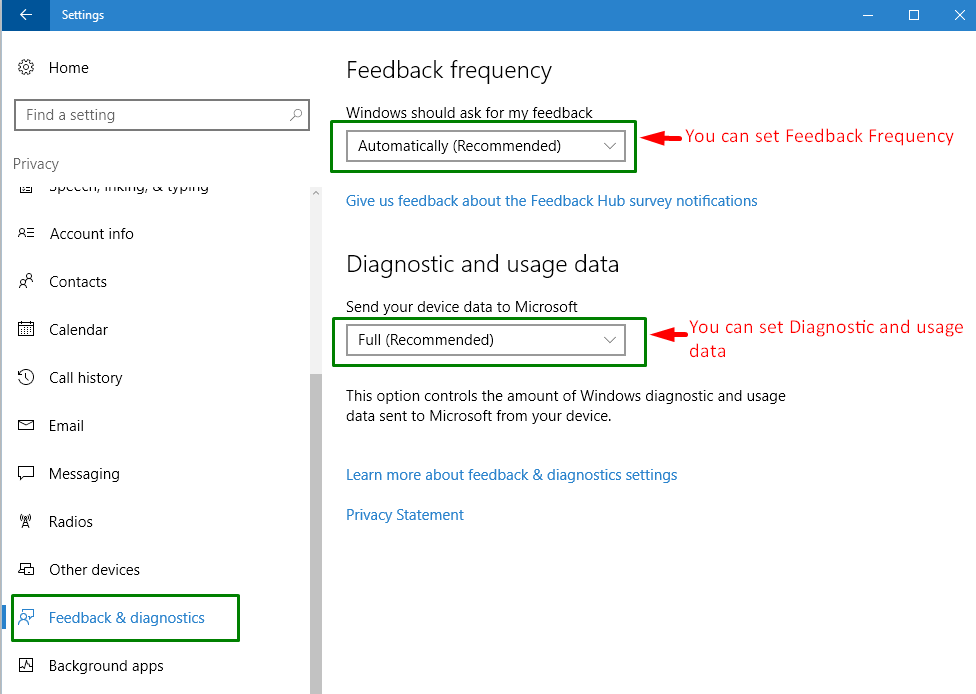Open Feedback Hub survey notifications link

[551, 201]
